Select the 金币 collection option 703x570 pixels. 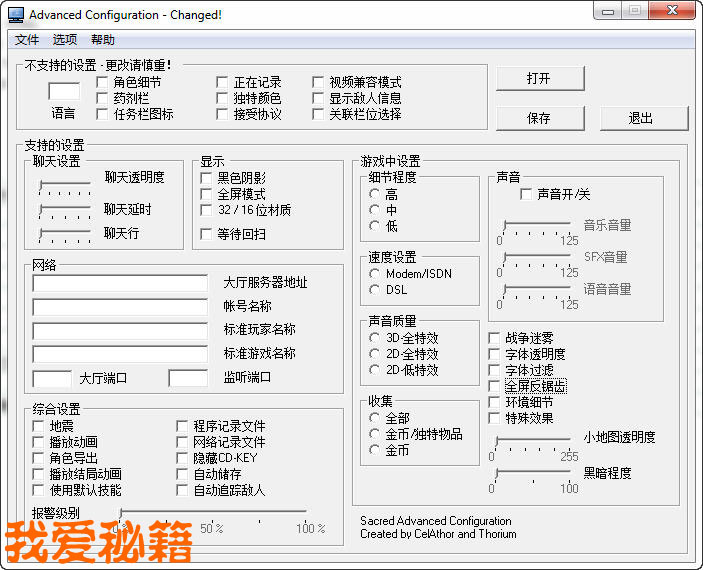(x=375, y=450)
